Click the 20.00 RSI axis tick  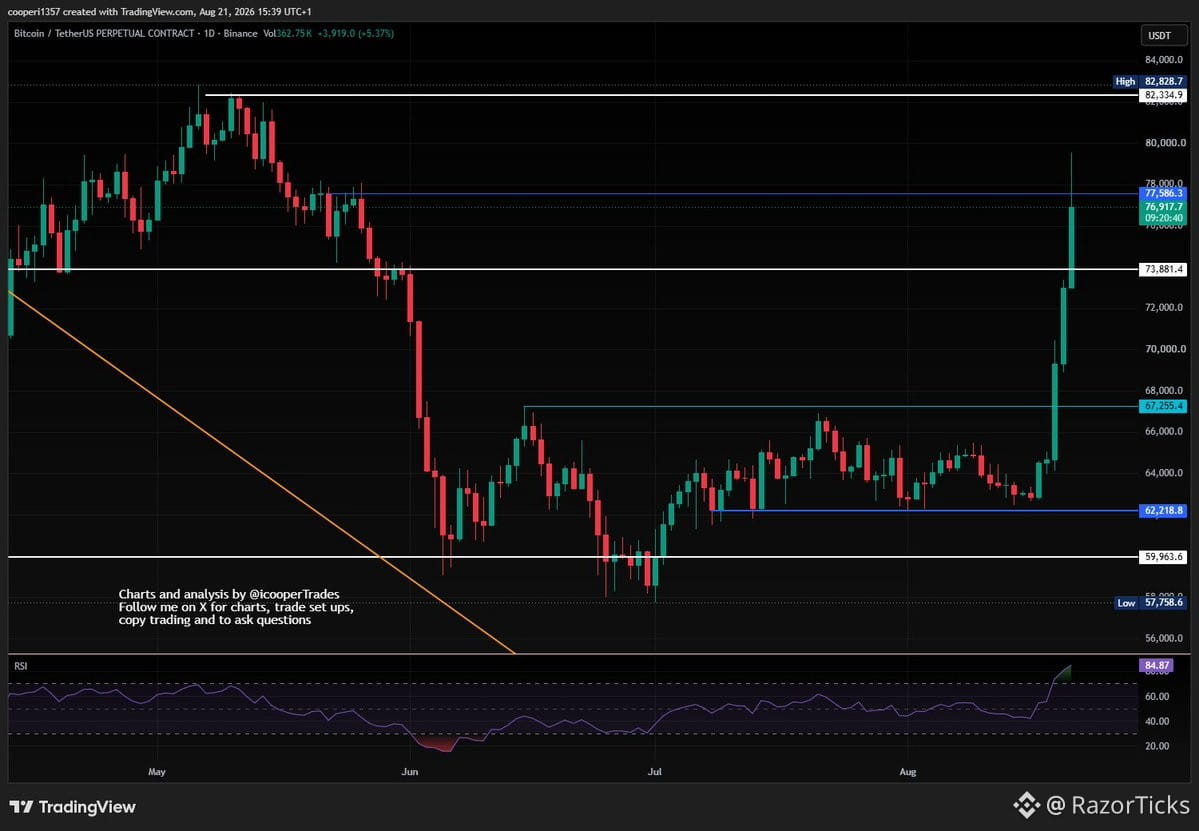click(x=1157, y=746)
